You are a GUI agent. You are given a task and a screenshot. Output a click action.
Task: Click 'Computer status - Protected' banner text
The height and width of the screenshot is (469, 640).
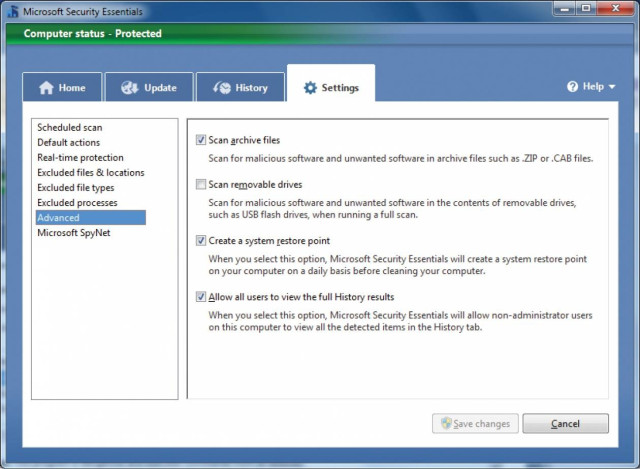tap(93, 33)
